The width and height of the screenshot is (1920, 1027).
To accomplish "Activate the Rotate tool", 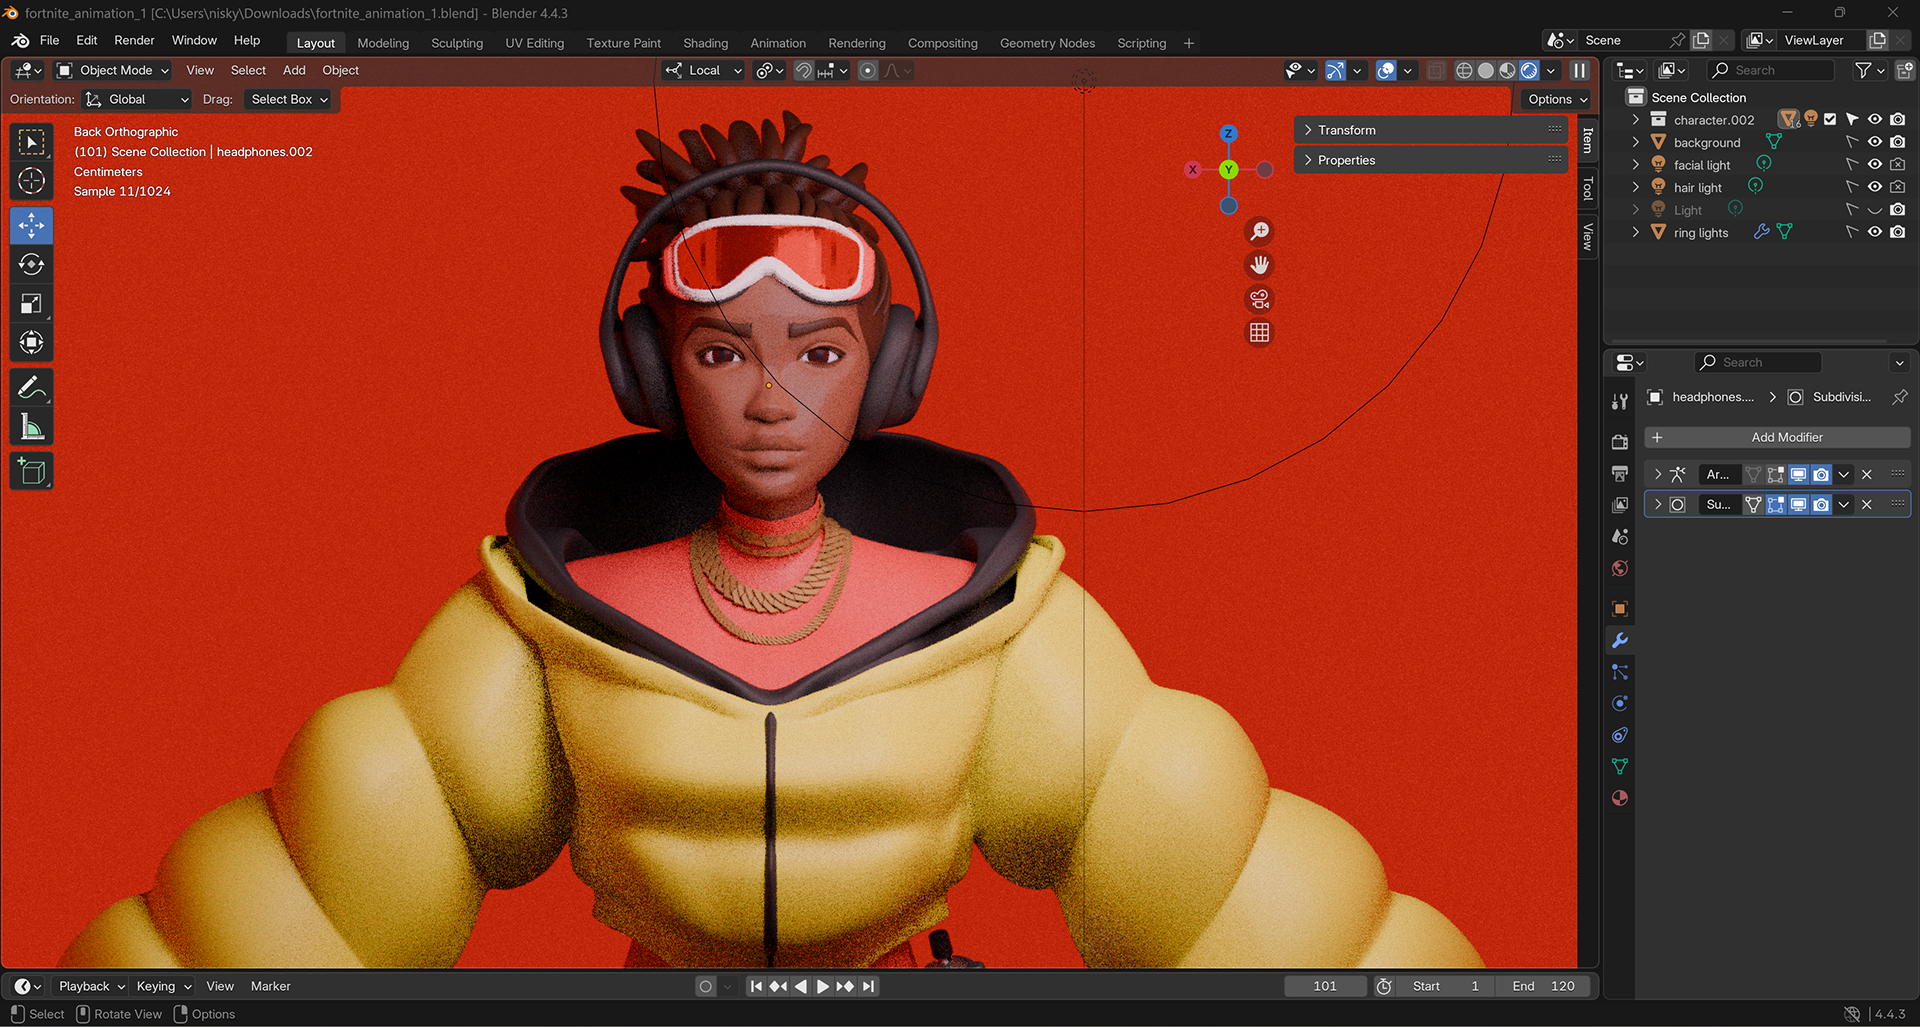I will pyautogui.click(x=32, y=264).
